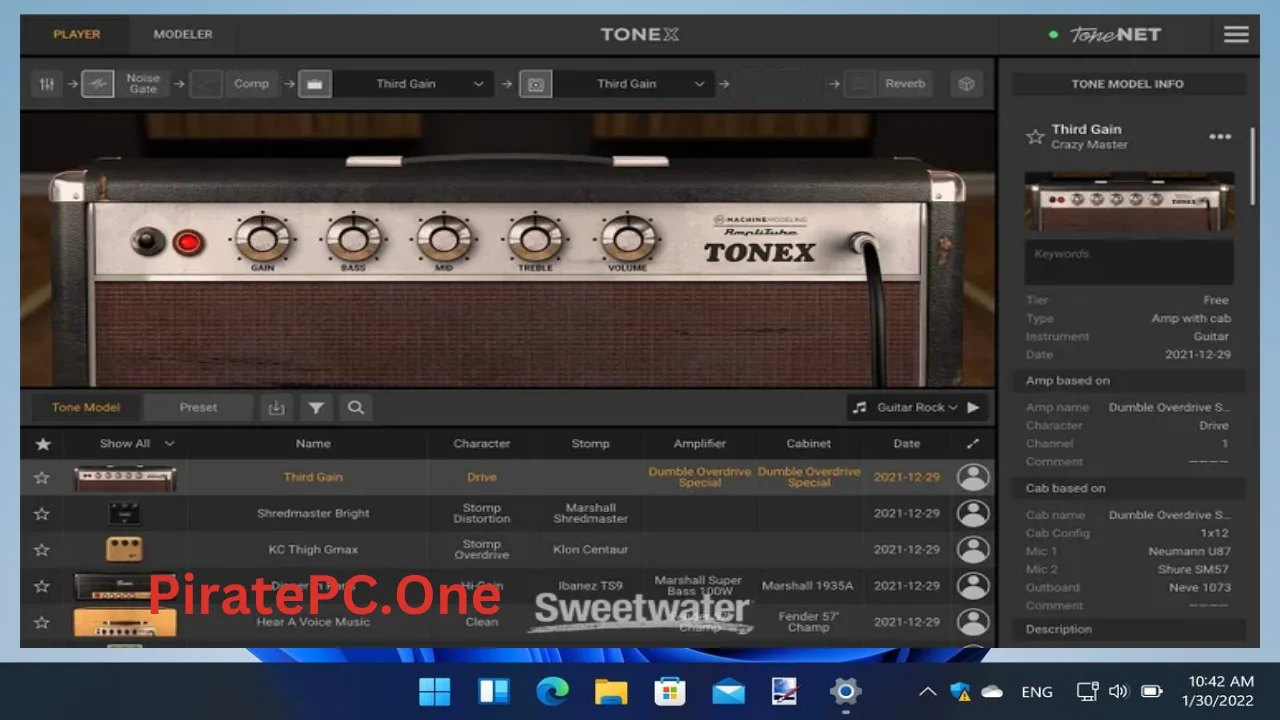Select the Preset tab
This screenshot has width=1280, height=720.
coord(198,408)
